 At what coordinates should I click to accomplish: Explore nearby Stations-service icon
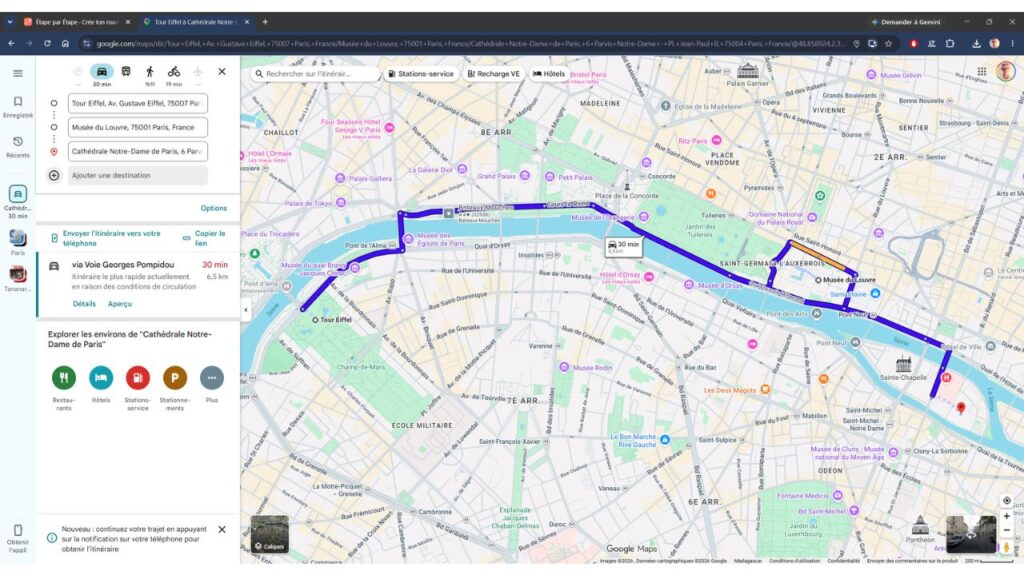[138, 377]
